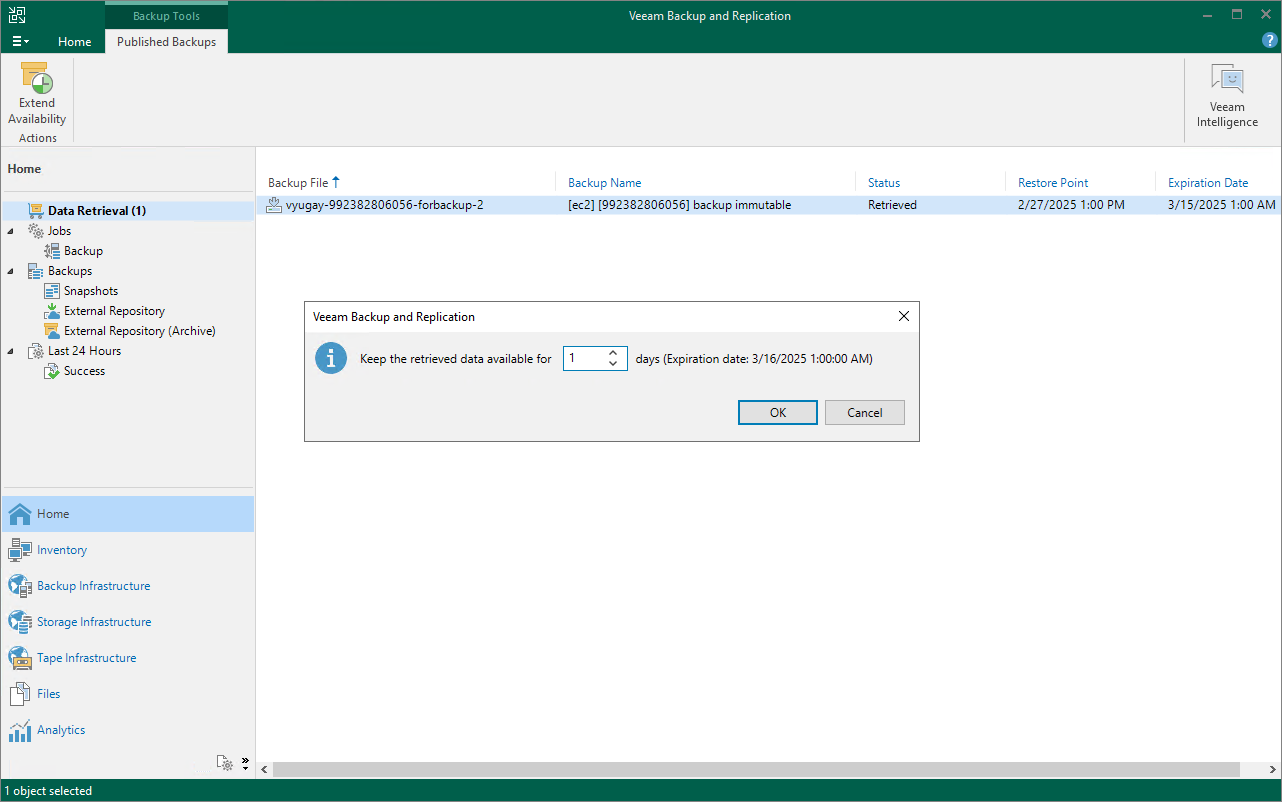Click the Backup Tools contextual tab
The height and width of the screenshot is (802, 1282).
(x=166, y=16)
